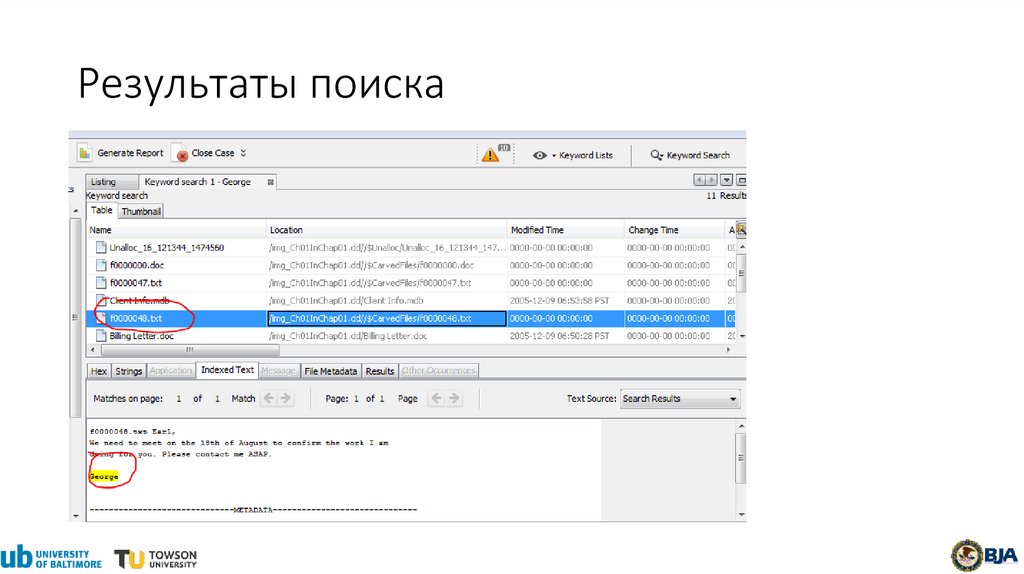The image size is (1024, 574).
Task: Go to the previous page arrow
Action: (437, 398)
